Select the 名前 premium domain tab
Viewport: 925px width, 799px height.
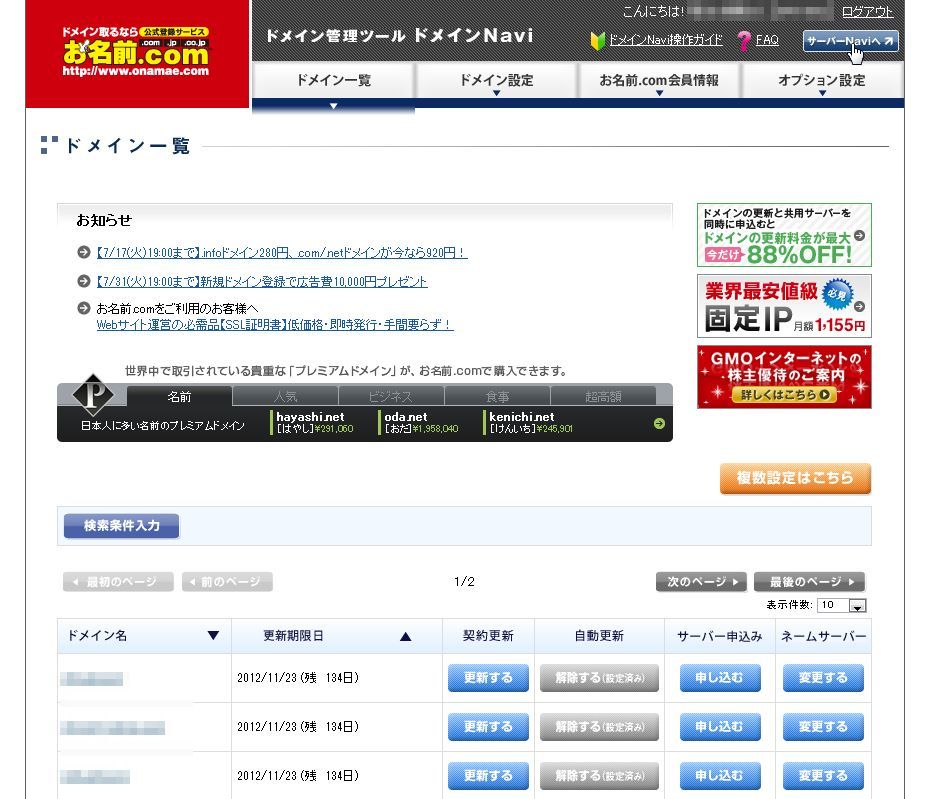[x=179, y=396]
